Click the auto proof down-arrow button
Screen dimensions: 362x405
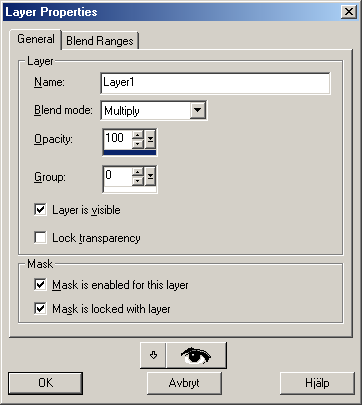pyautogui.click(x=153, y=355)
